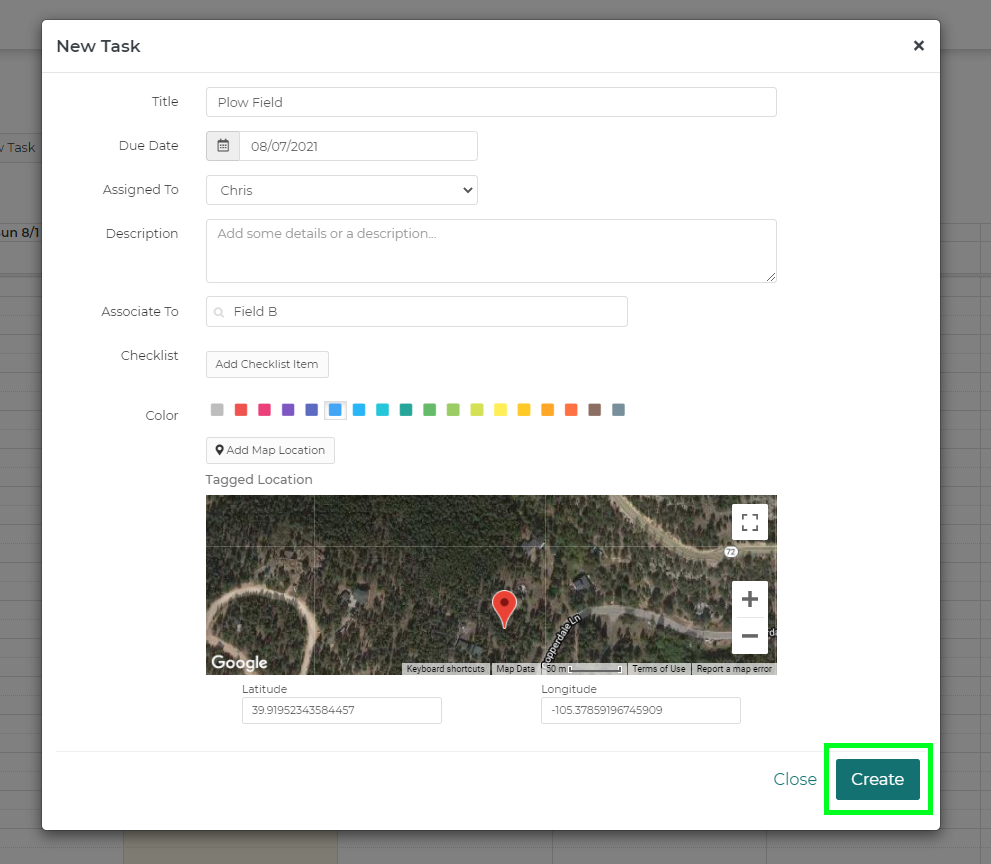Select the teal color swatch
Image resolution: width=991 pixels, height=864 pixels.
click(406, 410)
